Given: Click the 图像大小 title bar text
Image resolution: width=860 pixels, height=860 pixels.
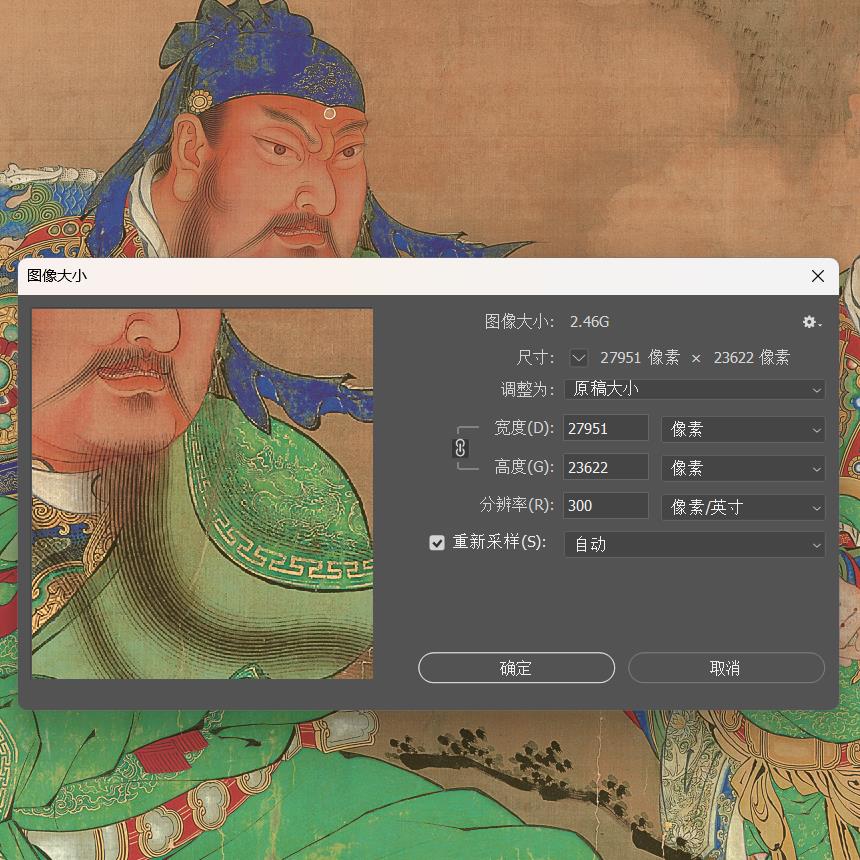Looking at the screenshot, I should click(x=57, y=275).
